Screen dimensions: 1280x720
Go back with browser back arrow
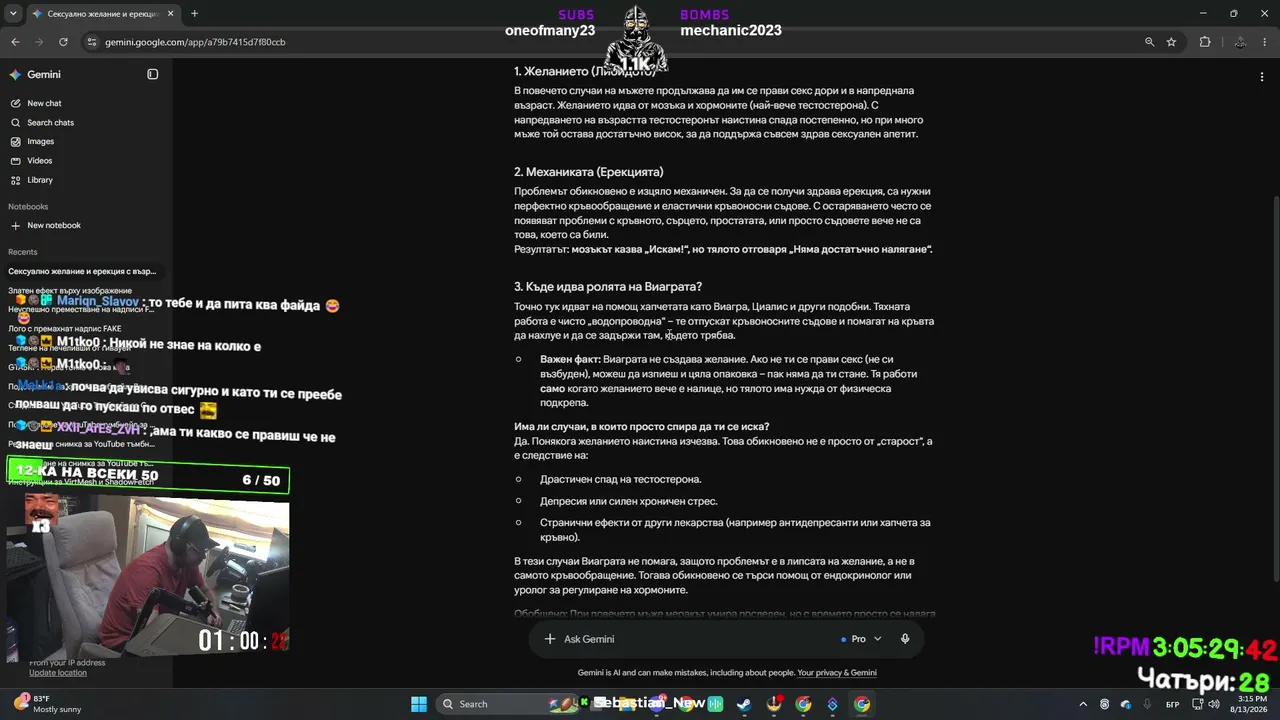(x=15, y=42)
